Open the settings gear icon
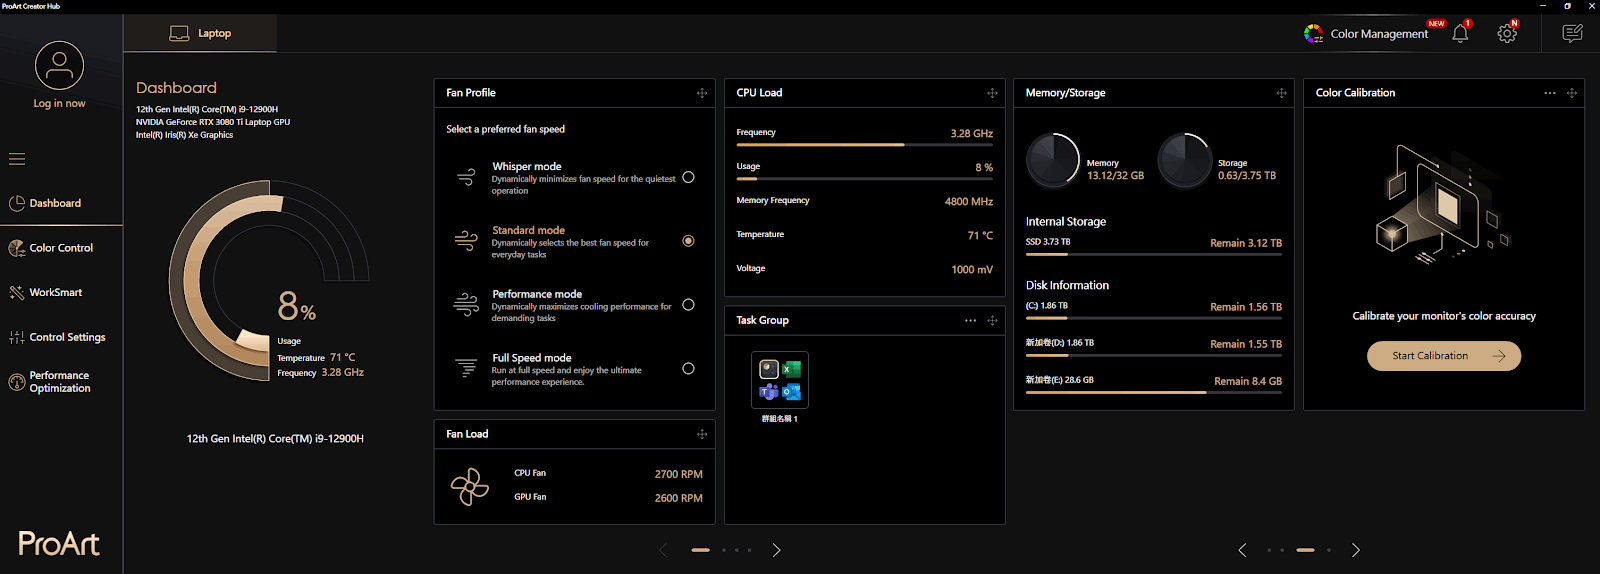Screen dimensions: 1600x574 pyautogui.click(x=1507, y=33)
